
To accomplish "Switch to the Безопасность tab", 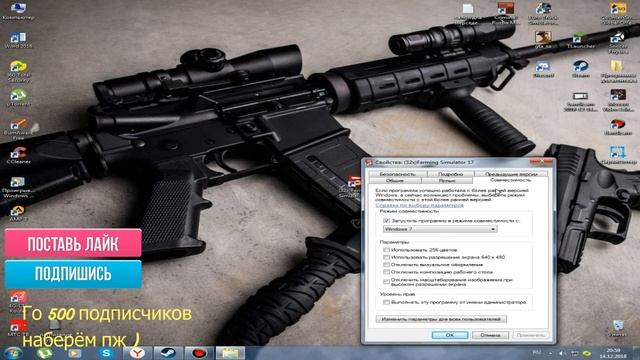I will tap(398, 174).
